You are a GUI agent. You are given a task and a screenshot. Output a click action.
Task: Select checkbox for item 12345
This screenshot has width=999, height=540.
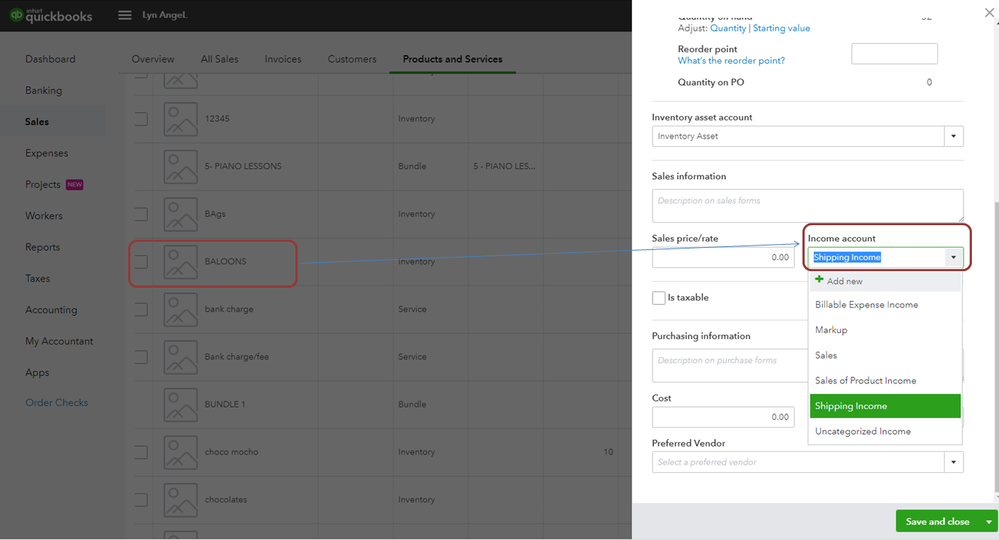click(141, 119)
